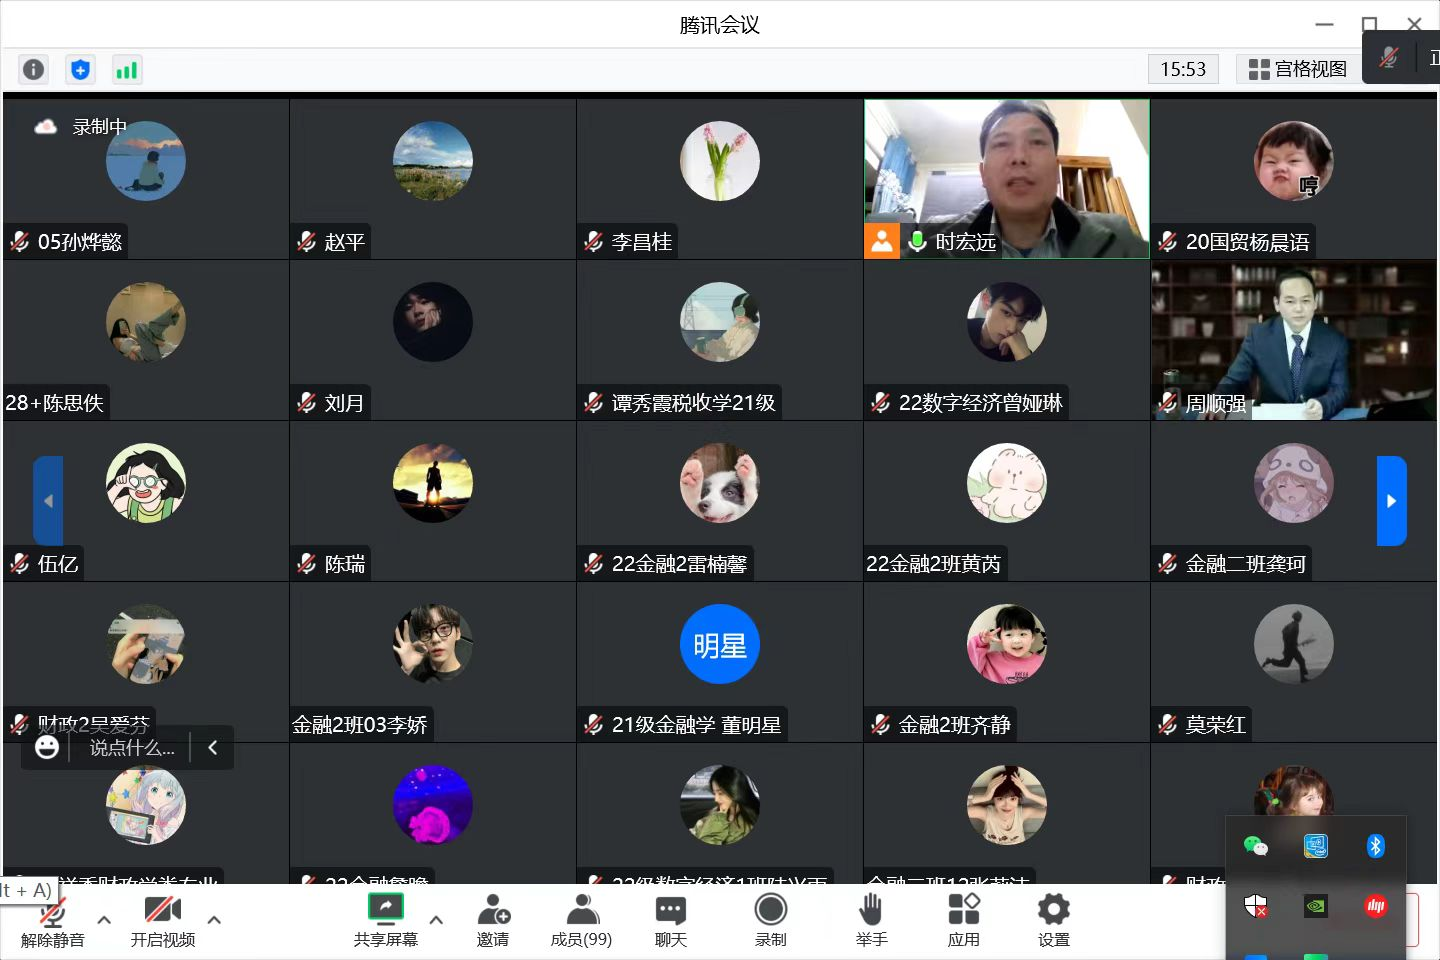Open the Members (成员) list
The width and height of the screenshot is (1440, 960).
point(581,920)
